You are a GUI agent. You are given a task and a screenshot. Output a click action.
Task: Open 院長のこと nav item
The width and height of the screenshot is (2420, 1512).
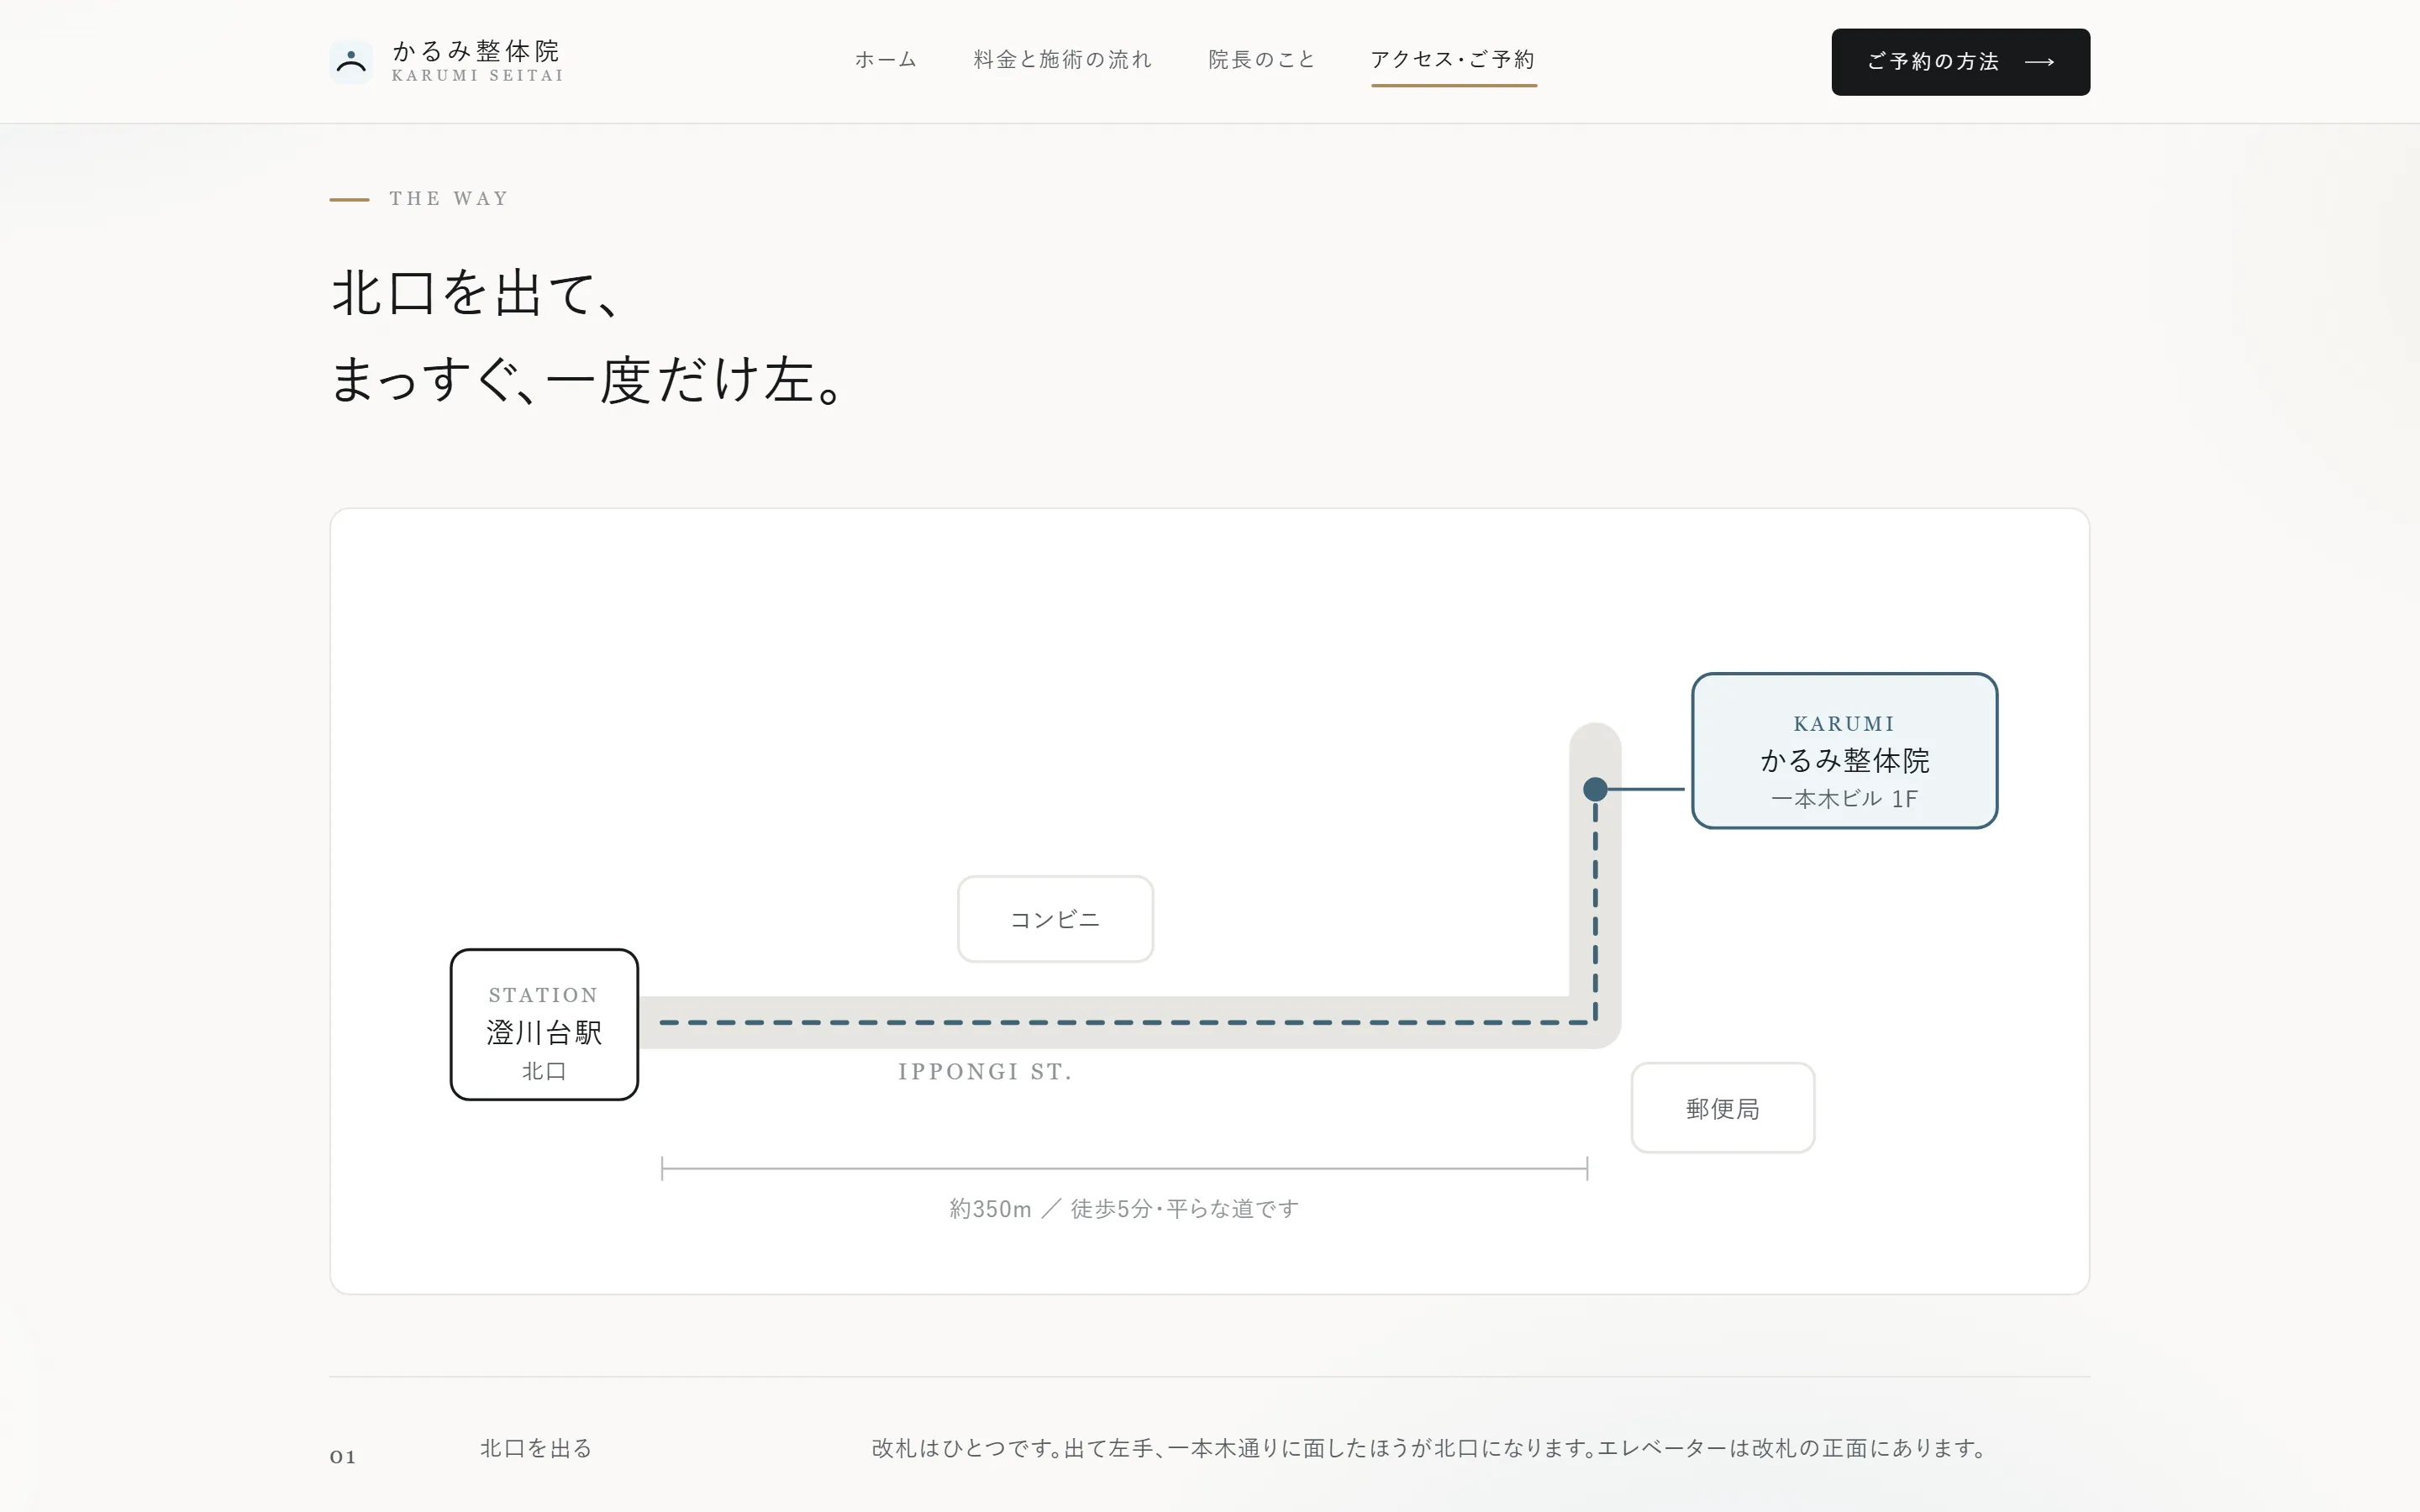coord(1262,60)
